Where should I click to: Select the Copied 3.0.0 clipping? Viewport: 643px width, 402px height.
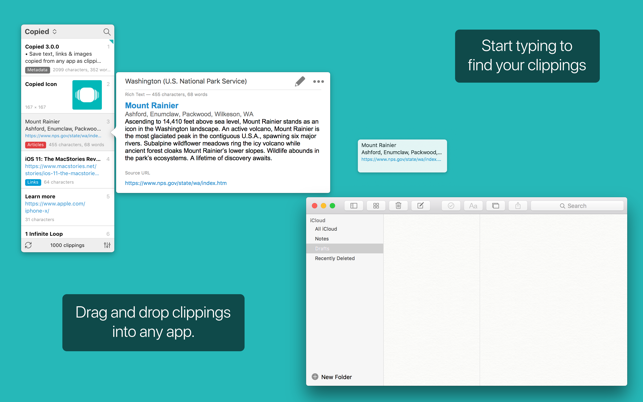[x=68, y=57]
